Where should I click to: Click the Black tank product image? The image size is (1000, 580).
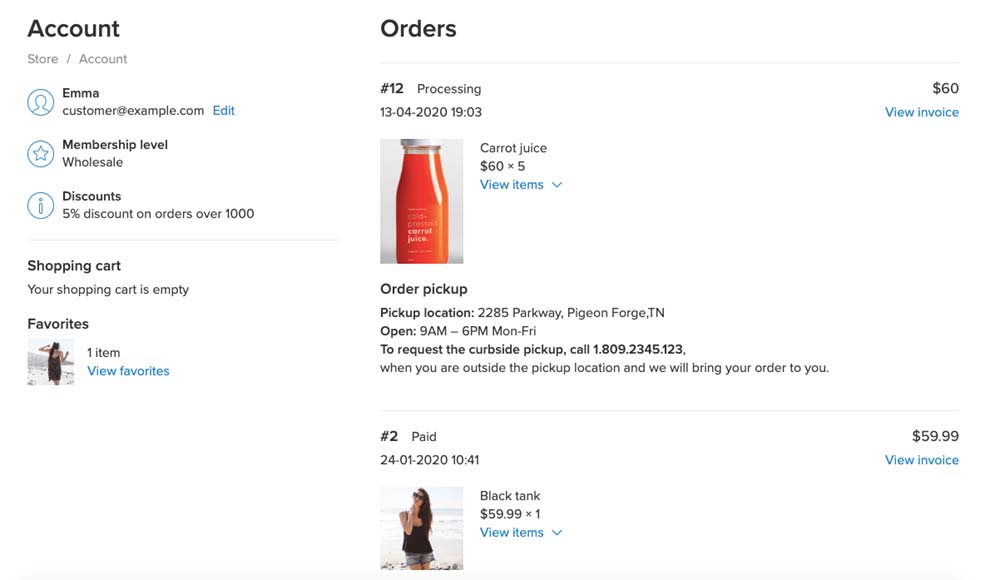click(x=422, y=528)
